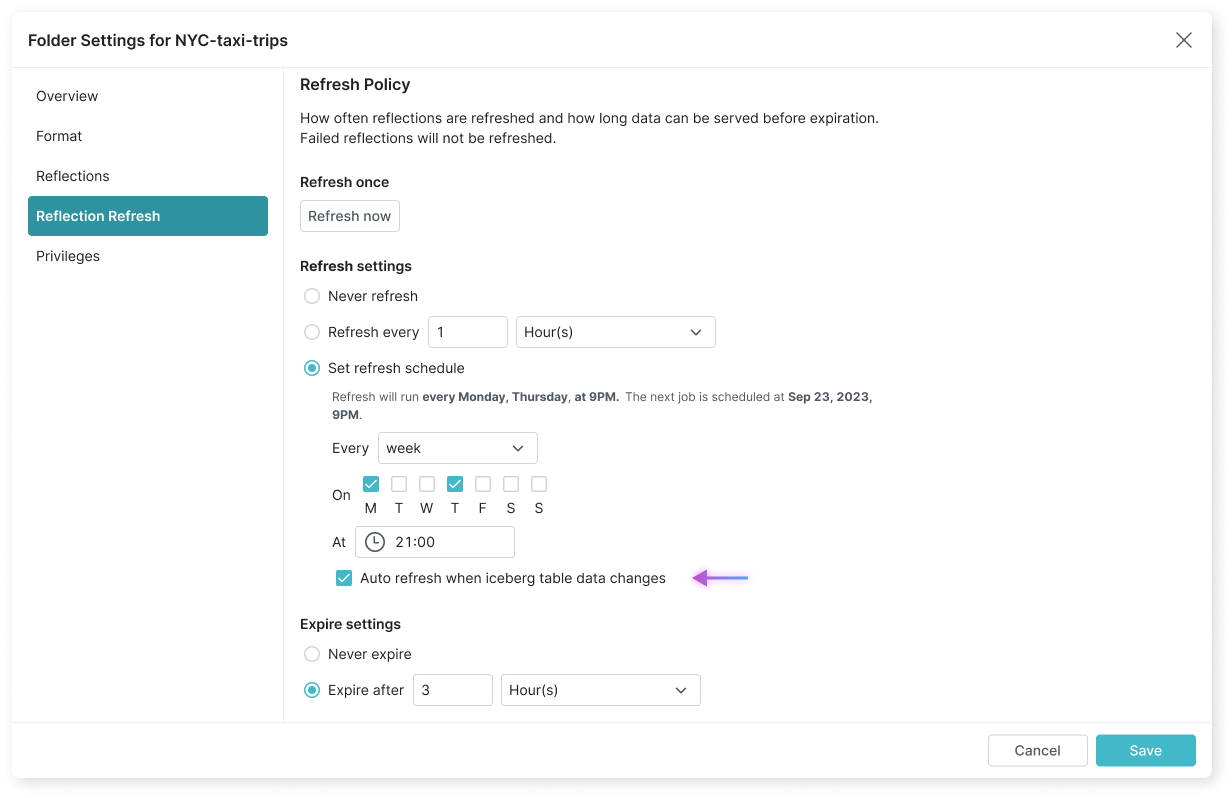Viewport: 1232px width, 798px height.
Task: Check the Saturday checkbox
Action: coord(511,484)
